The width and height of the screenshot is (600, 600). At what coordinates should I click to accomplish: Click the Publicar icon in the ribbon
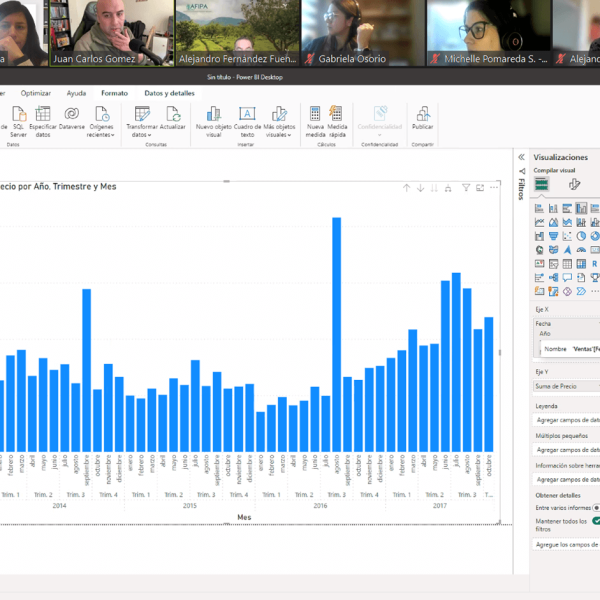click(x=422, y=113)
